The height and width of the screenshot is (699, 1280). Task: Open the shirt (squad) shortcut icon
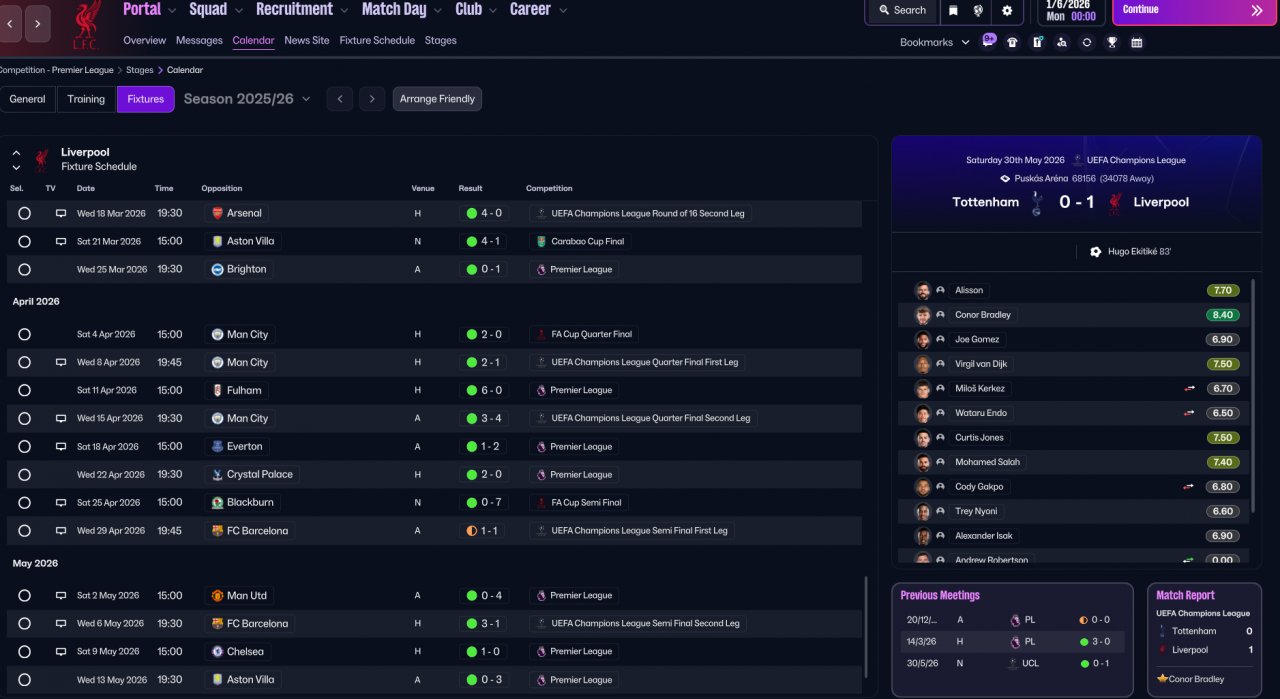click(x=1012, y=42)
